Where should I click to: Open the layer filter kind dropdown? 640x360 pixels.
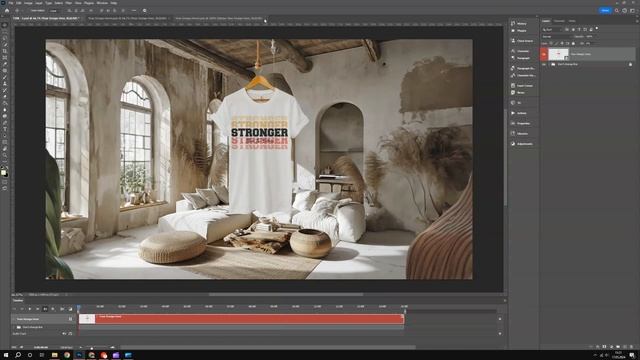(552, 29)
